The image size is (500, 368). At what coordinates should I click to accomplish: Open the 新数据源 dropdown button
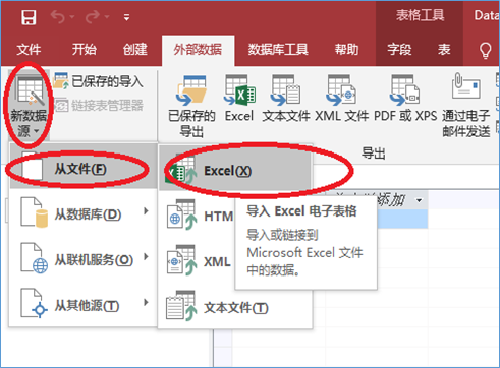pos(28,105)
